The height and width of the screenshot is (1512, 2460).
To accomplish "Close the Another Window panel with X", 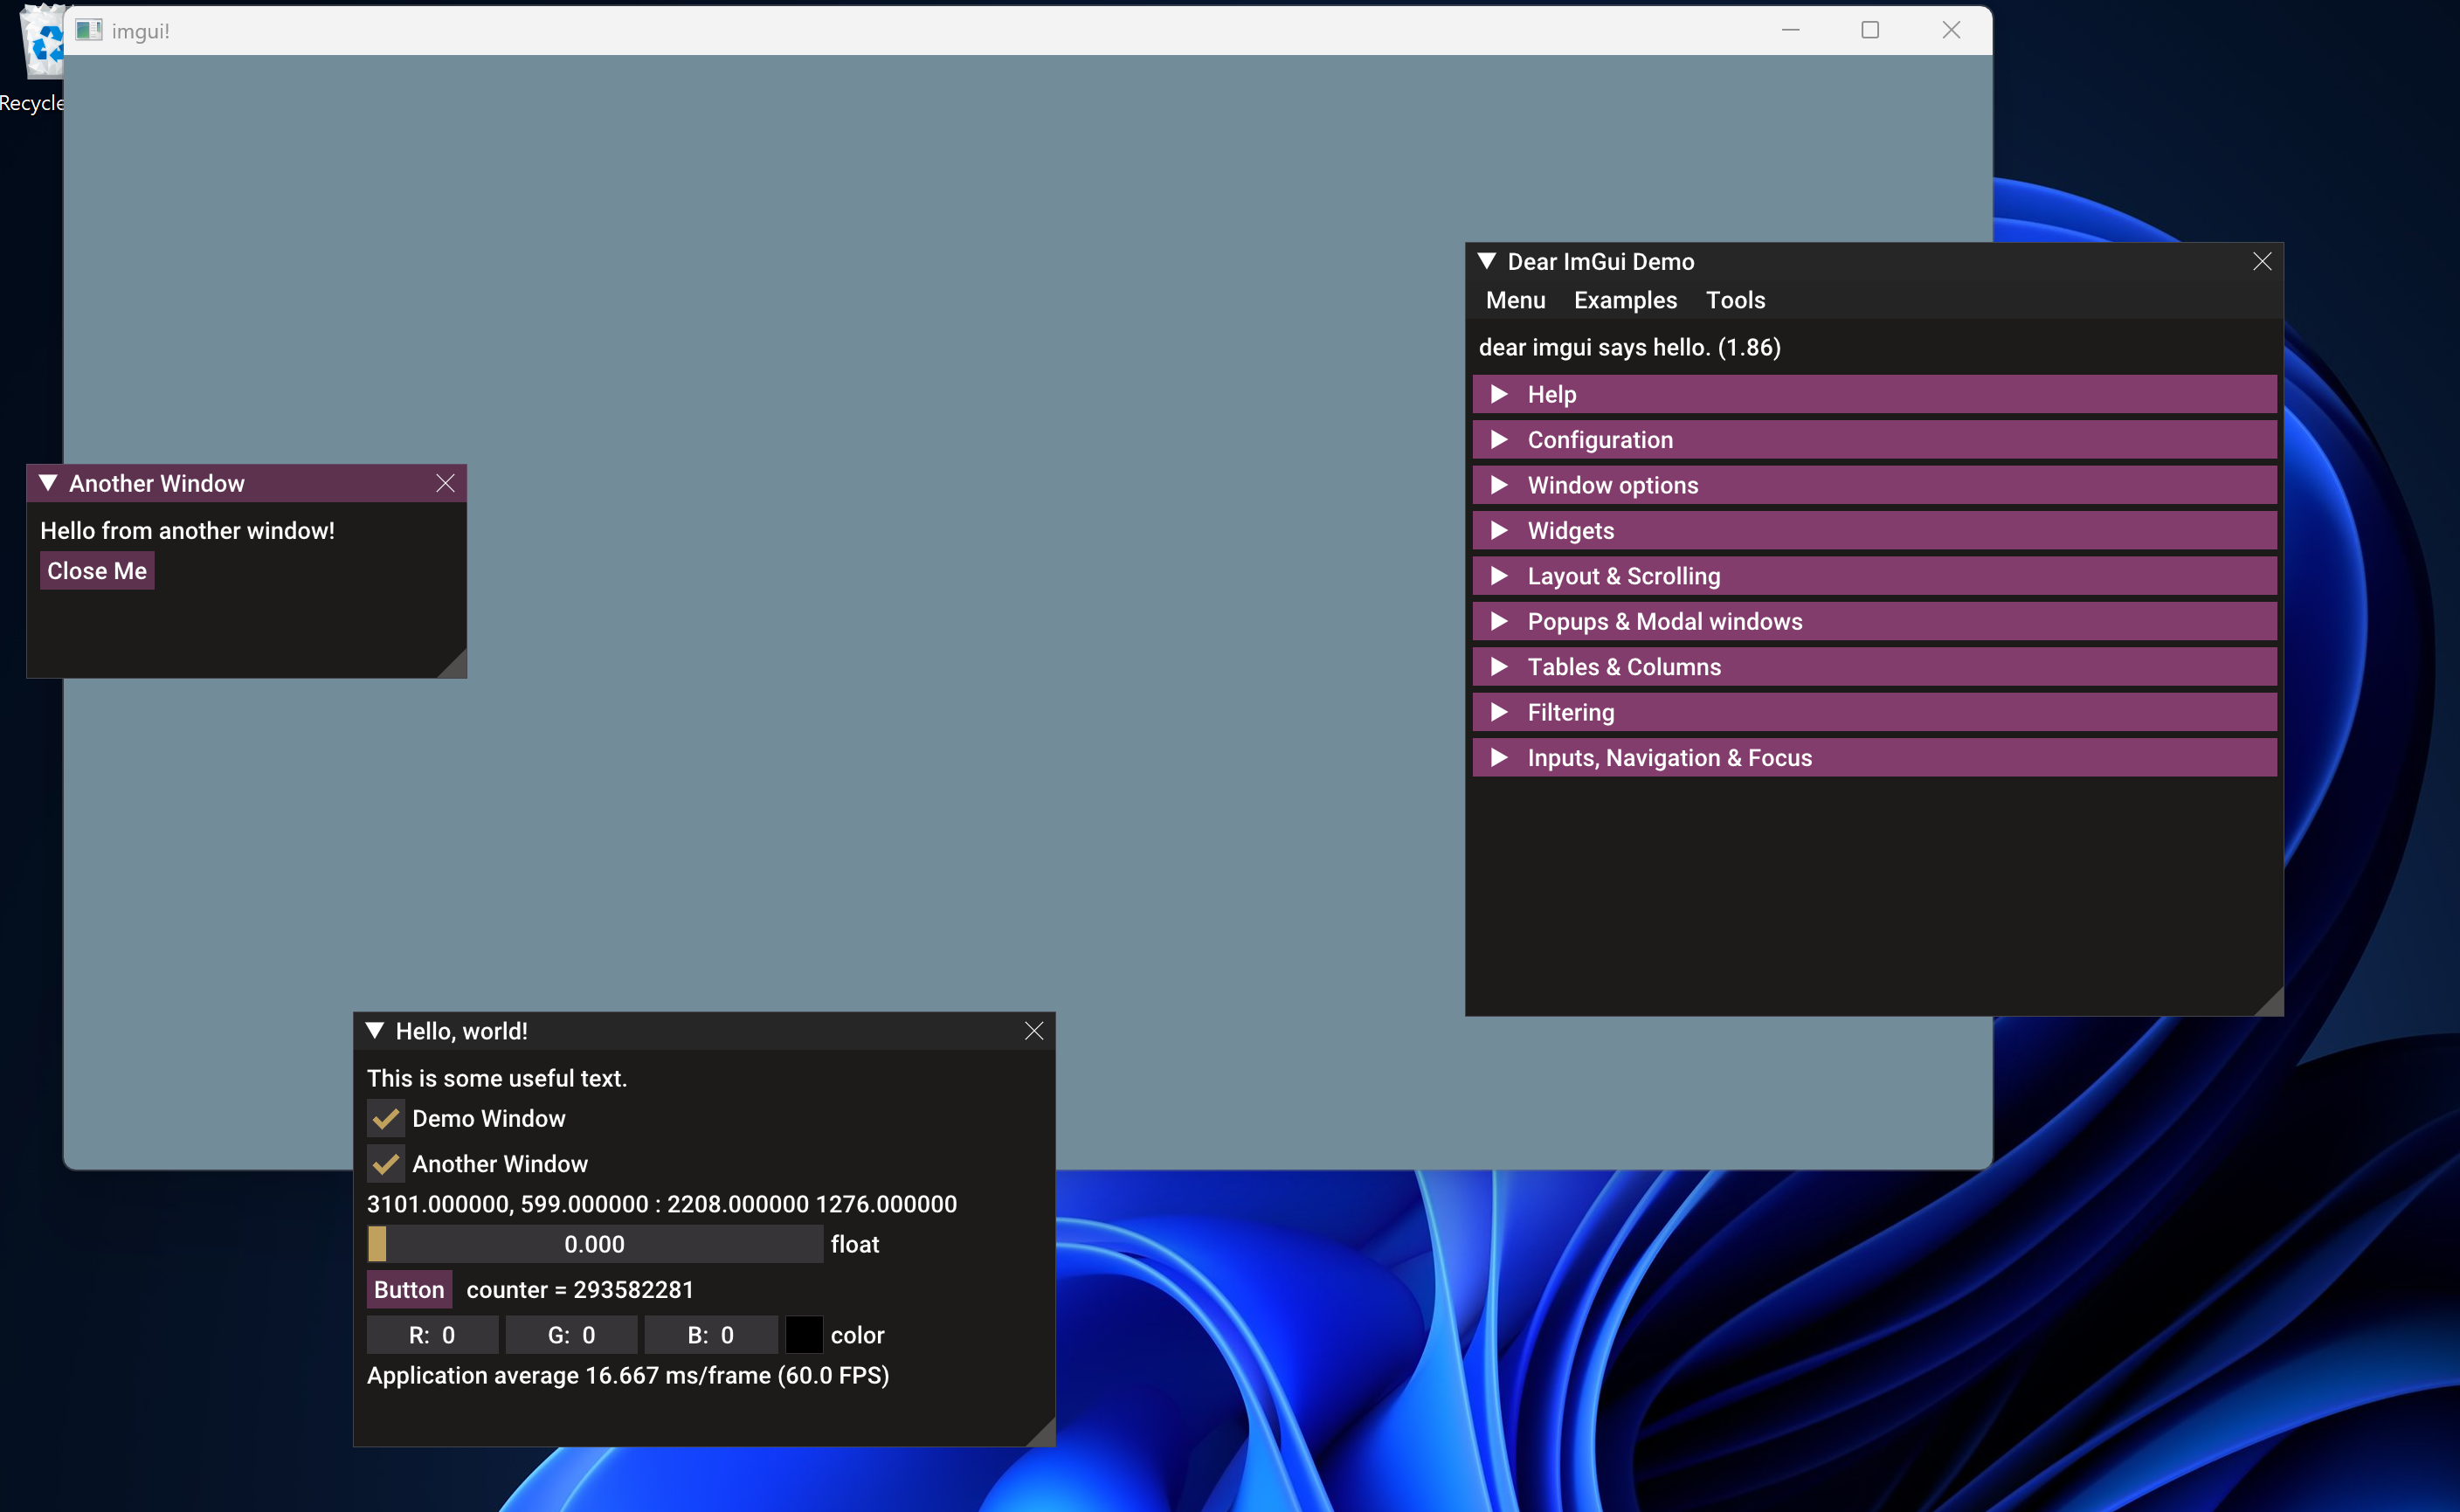I will click(x=445, y=483).
